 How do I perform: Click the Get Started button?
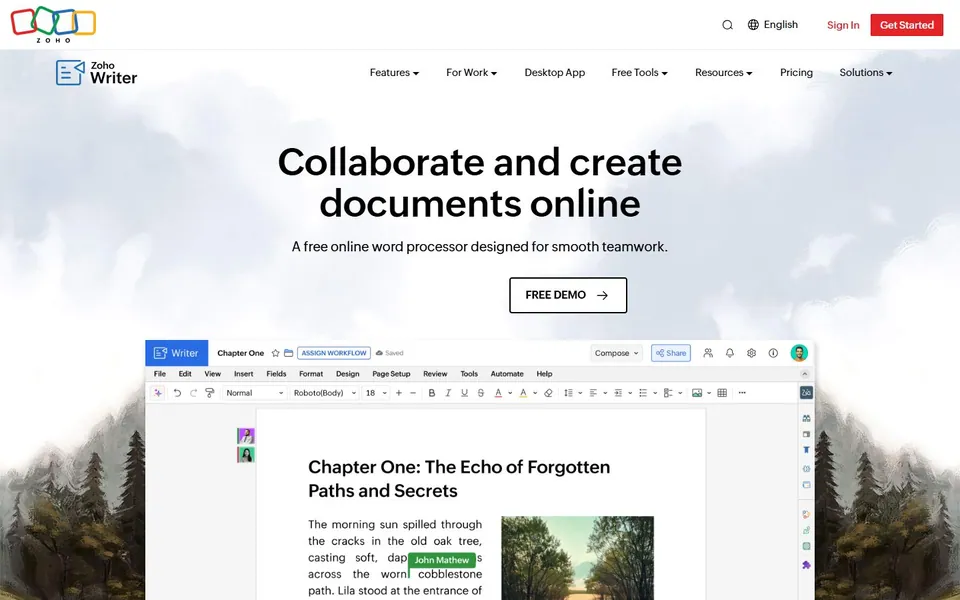(x=907, y=25)
